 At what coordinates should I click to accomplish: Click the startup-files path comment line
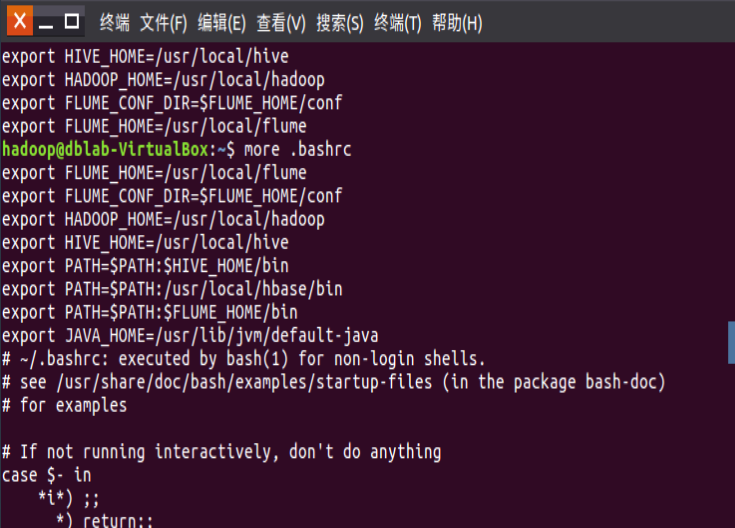coord(334,382)
